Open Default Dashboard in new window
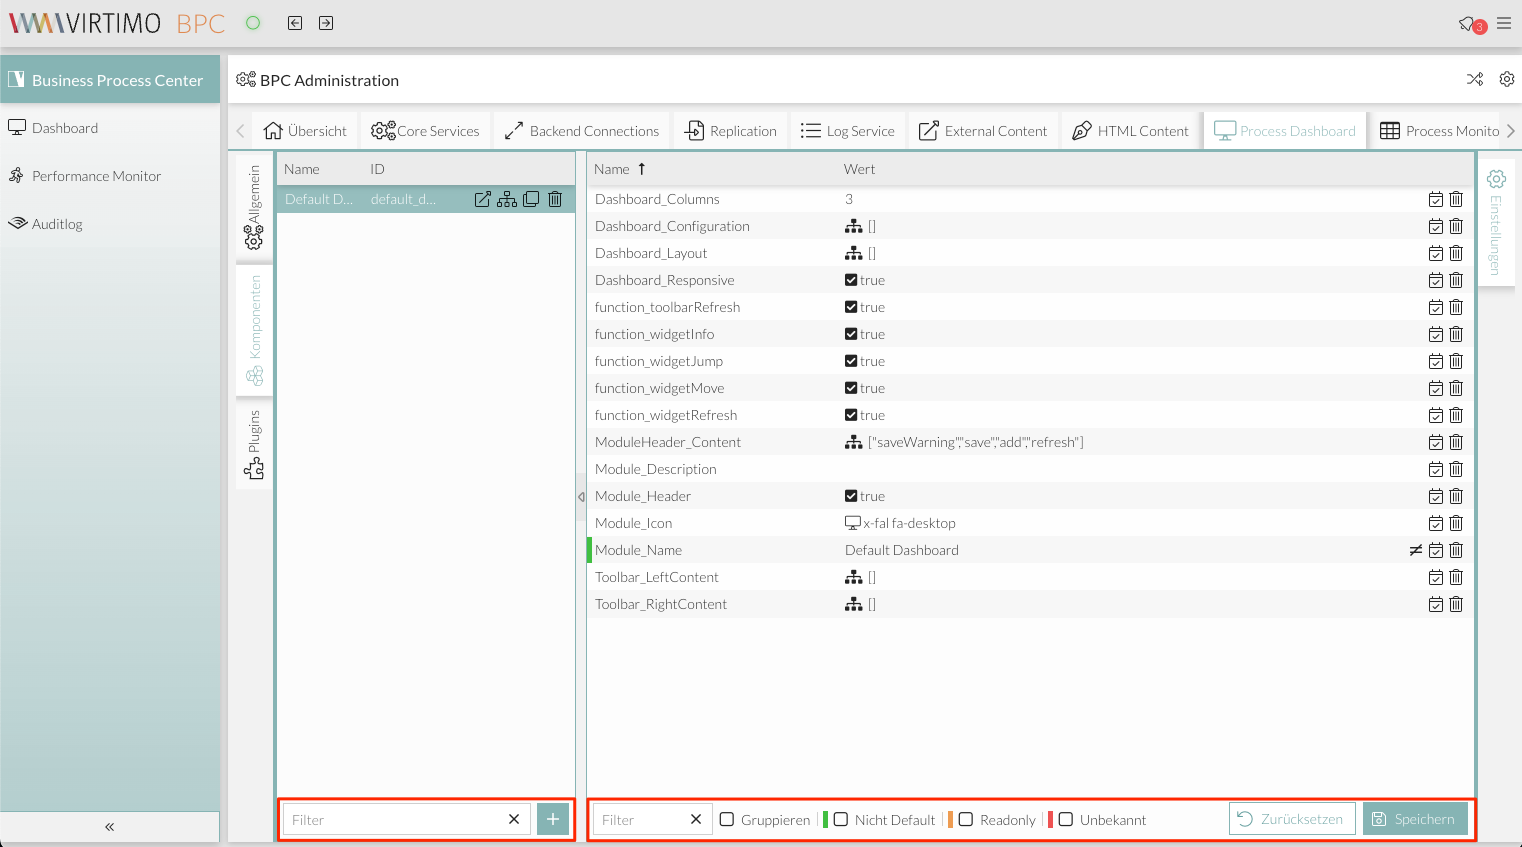This screenshot has height=847, width=1522. [482, 199]
